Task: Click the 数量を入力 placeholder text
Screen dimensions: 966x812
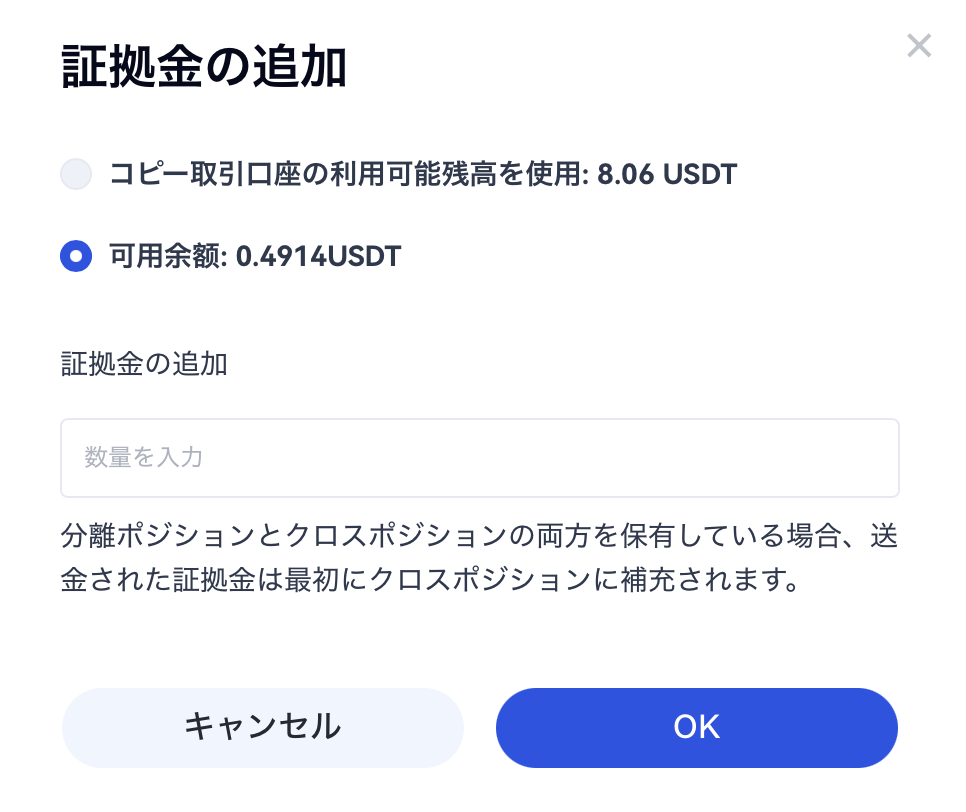Action: 144,458
